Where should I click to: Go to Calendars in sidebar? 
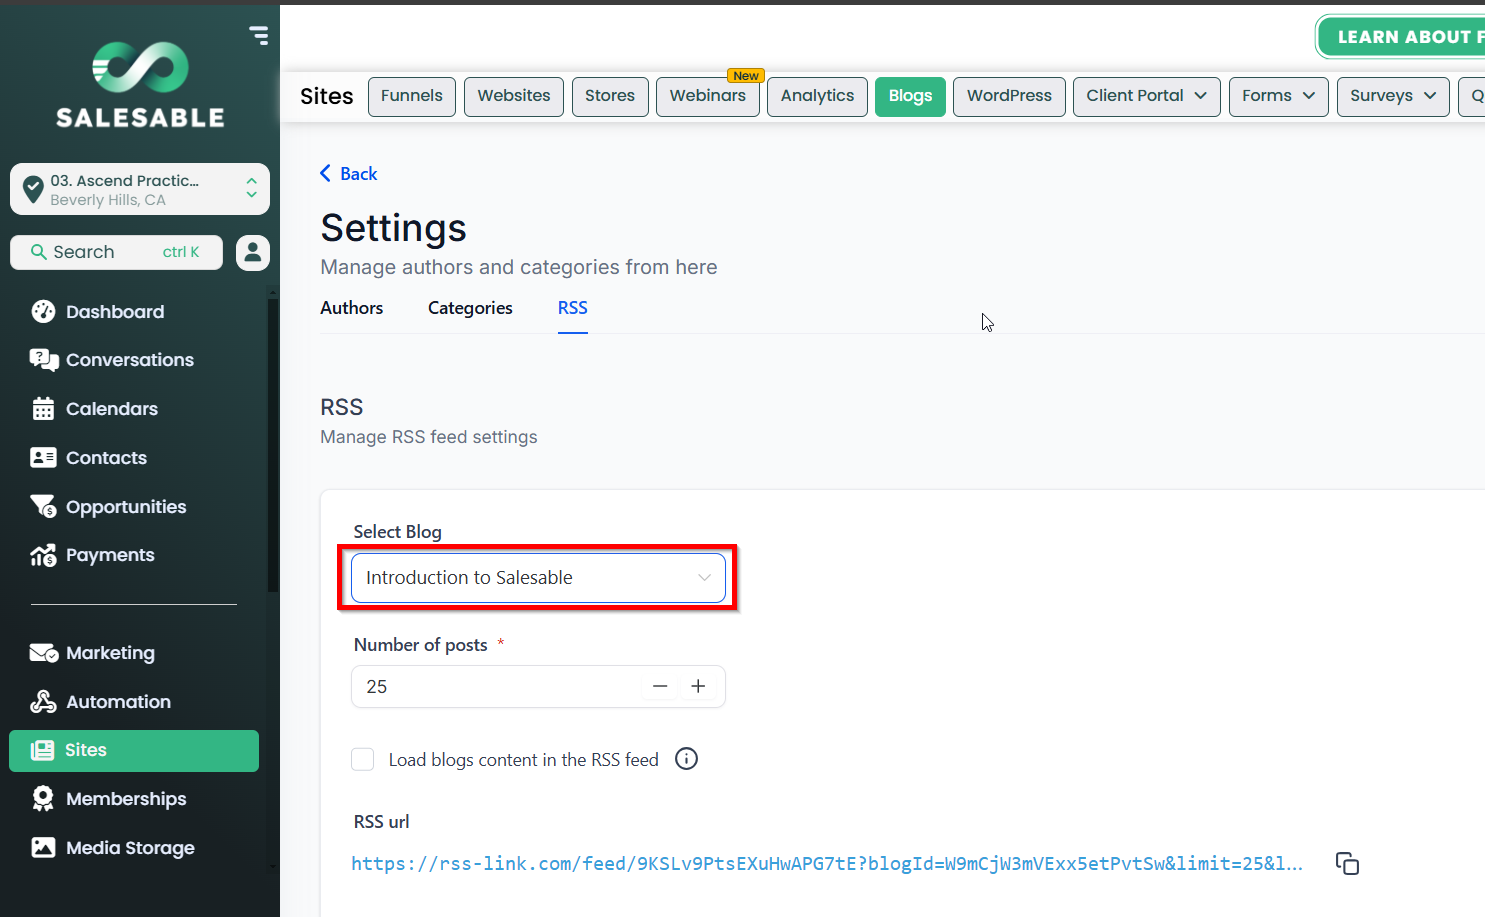(112, 409)
